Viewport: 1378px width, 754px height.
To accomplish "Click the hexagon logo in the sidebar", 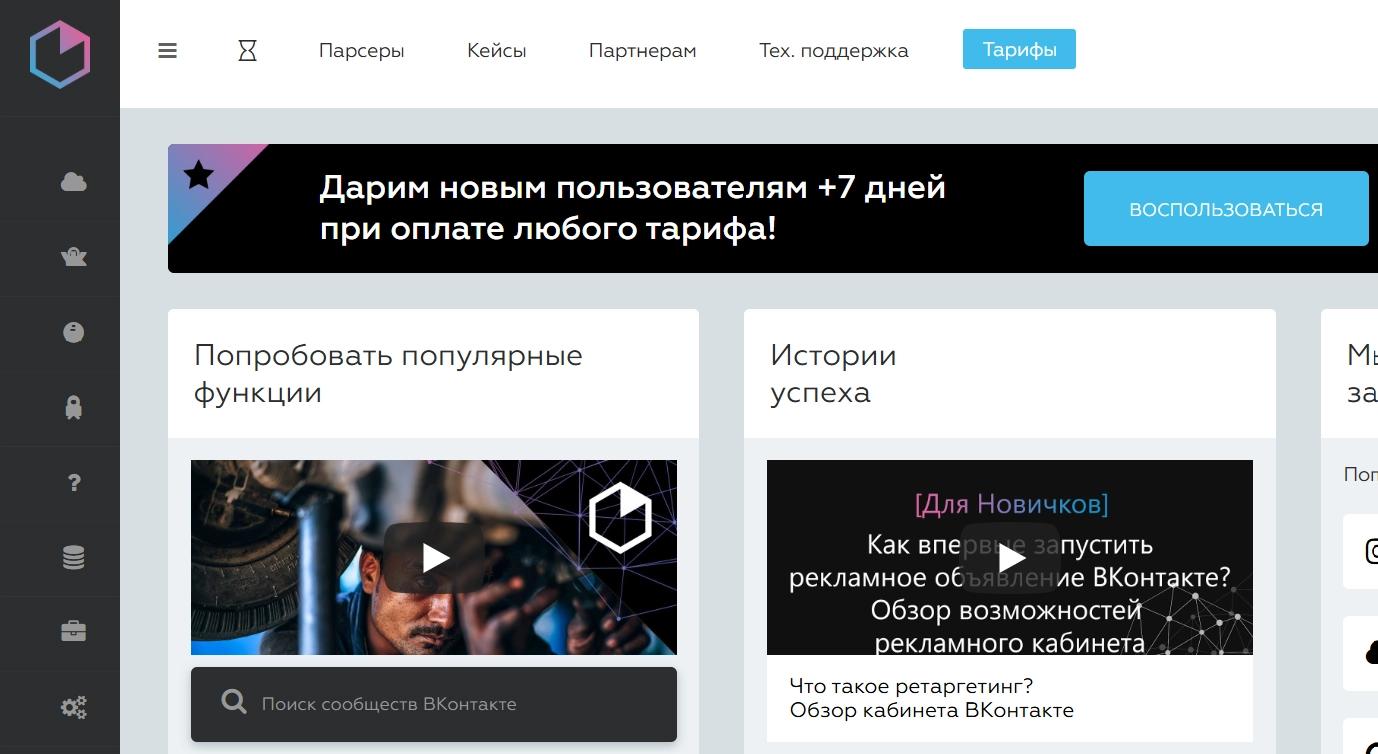I will tap(60, 55).
